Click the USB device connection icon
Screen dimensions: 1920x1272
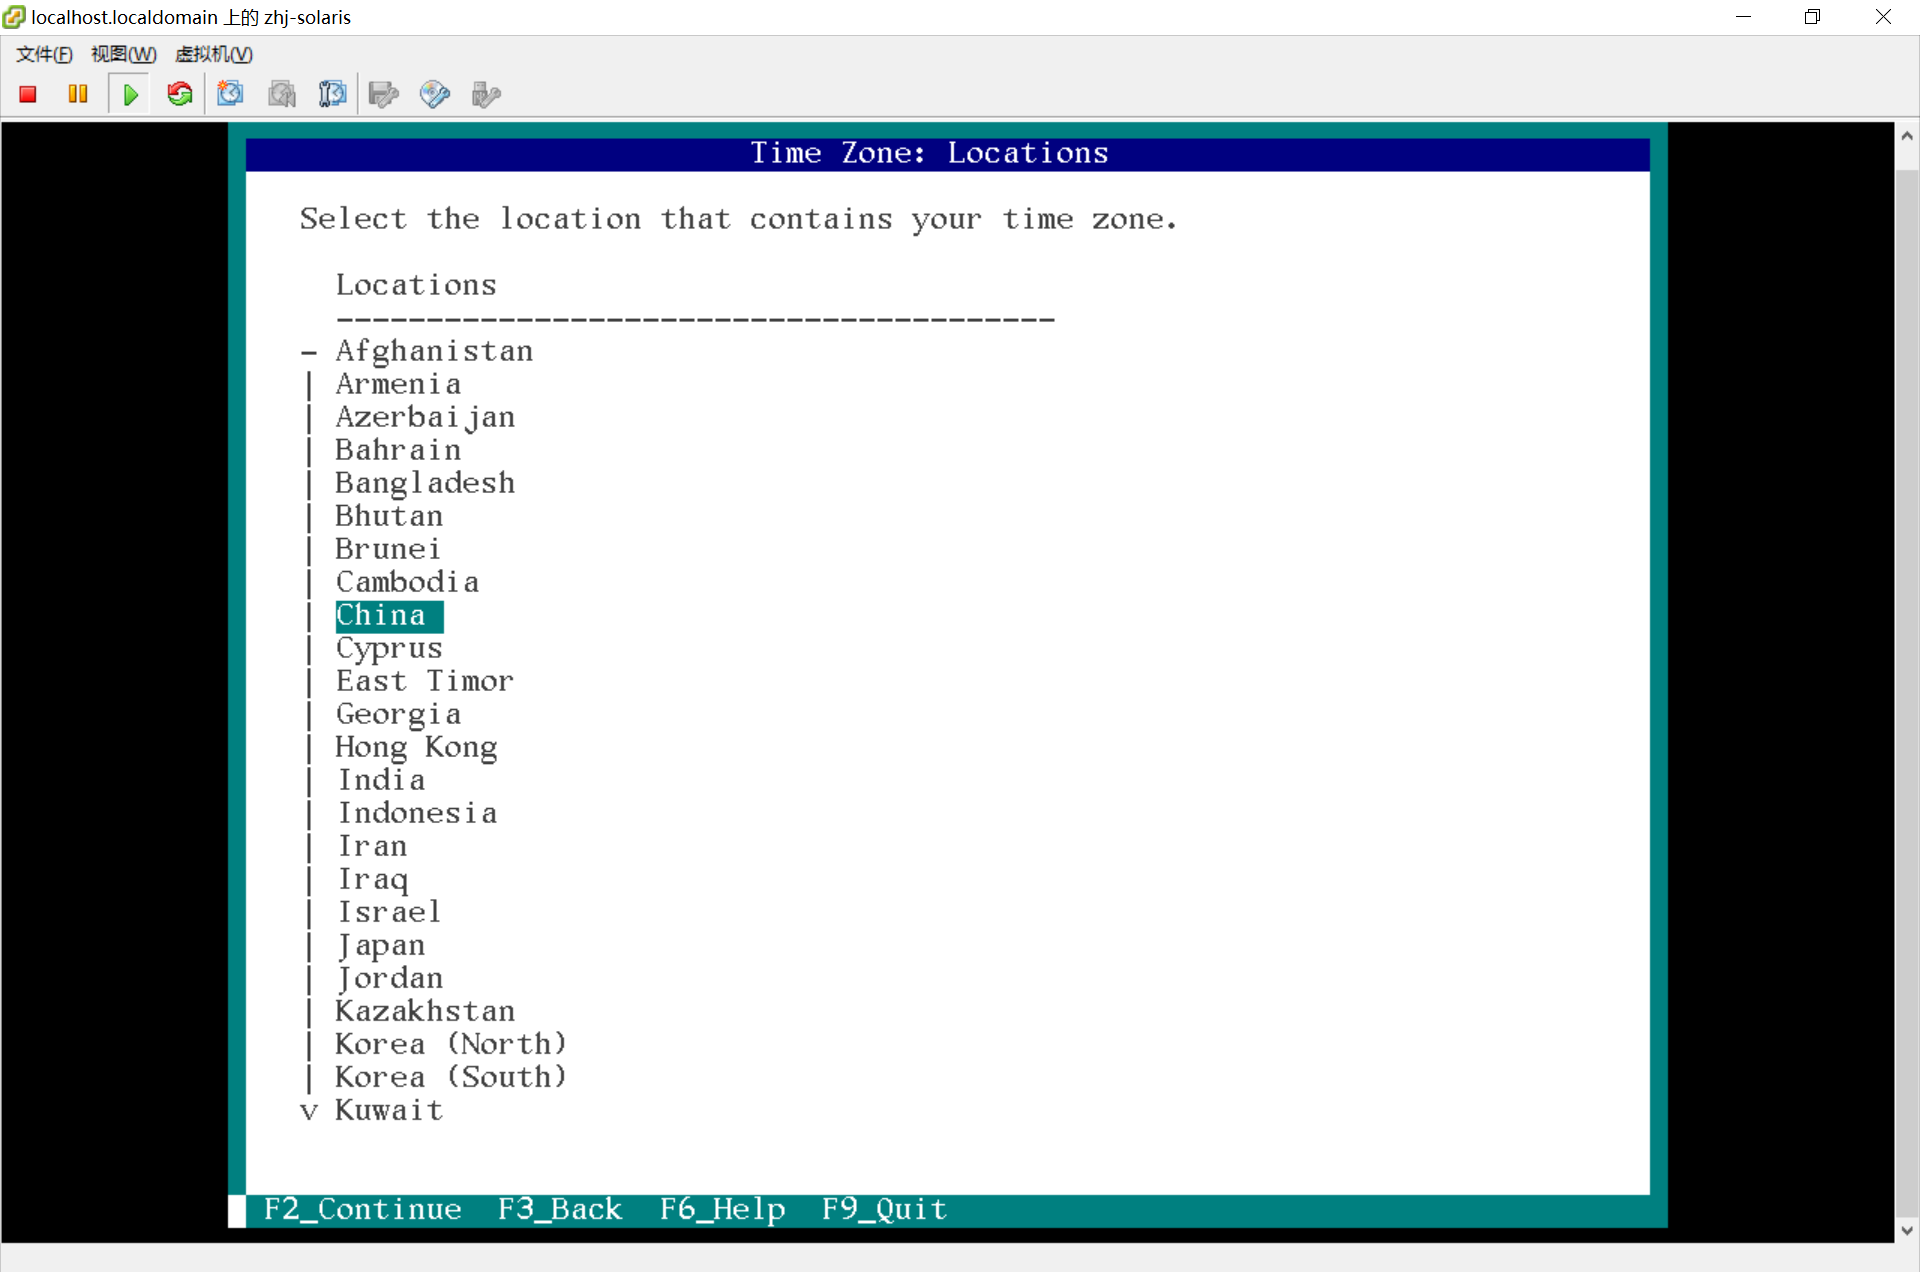(485, 94)
